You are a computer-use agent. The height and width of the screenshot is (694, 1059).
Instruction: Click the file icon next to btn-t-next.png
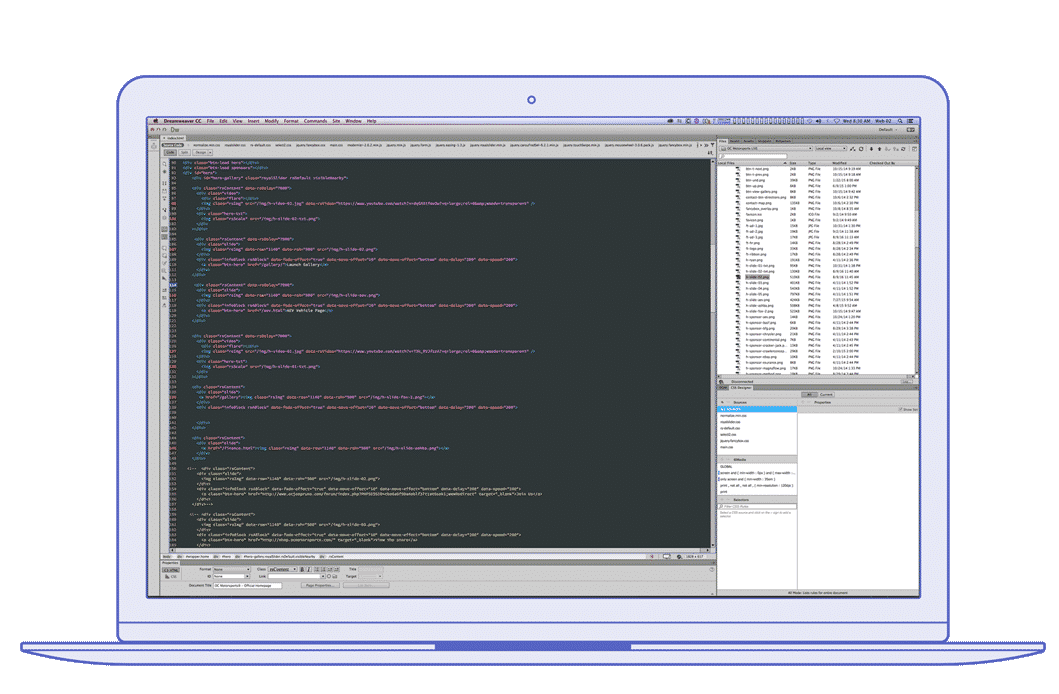click(738, 169)
